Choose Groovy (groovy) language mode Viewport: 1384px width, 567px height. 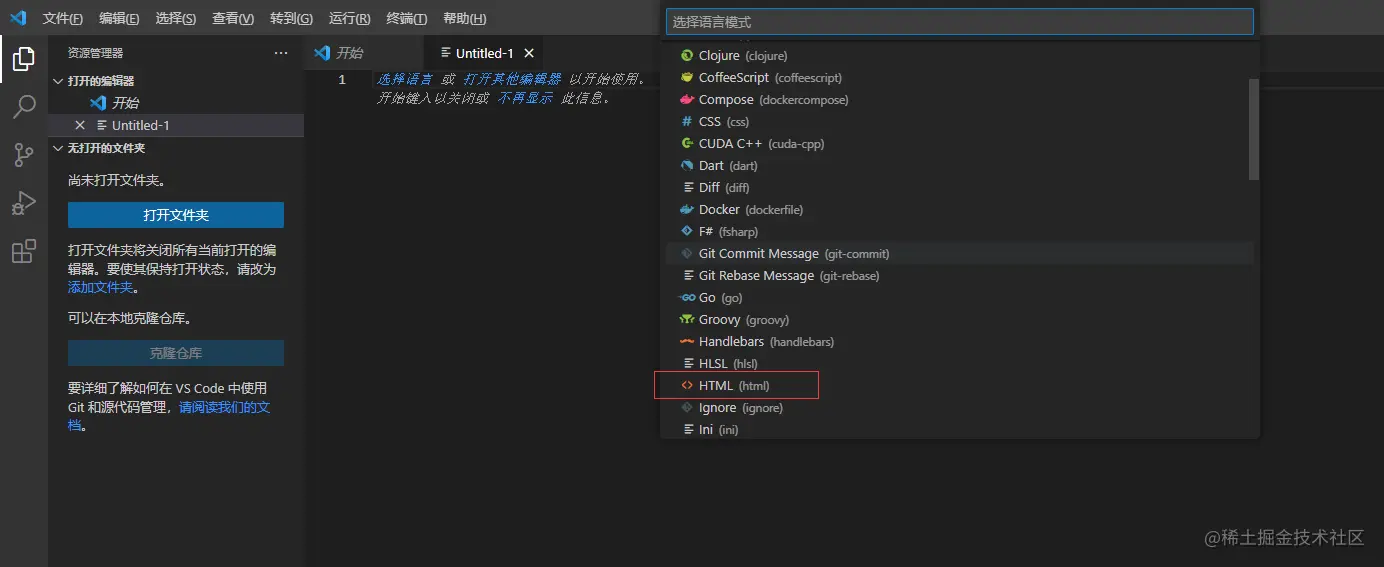pos(960,320)
